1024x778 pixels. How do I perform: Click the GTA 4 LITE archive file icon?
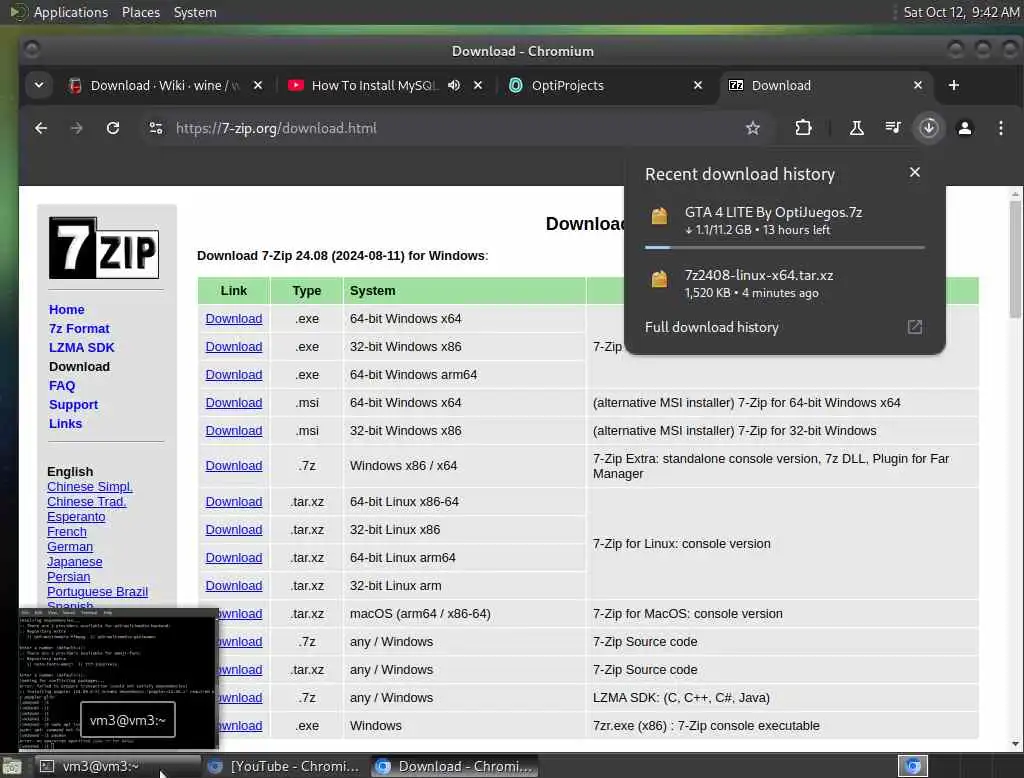tap(659, 216)
